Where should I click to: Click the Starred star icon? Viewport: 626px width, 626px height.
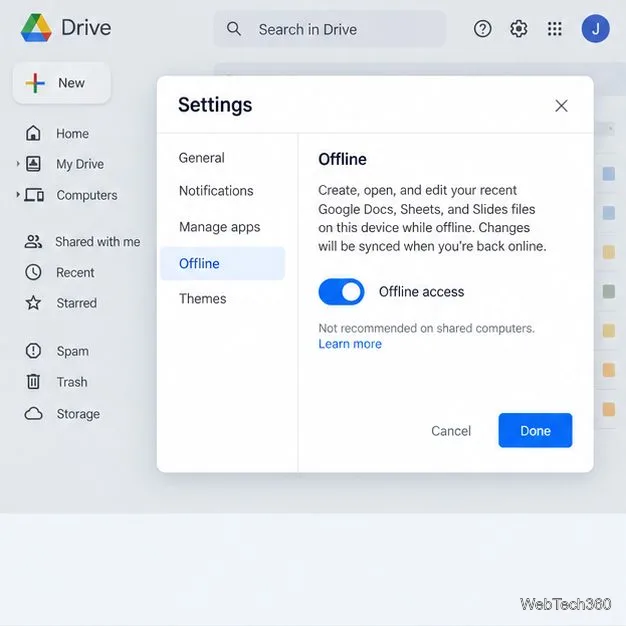33,303
